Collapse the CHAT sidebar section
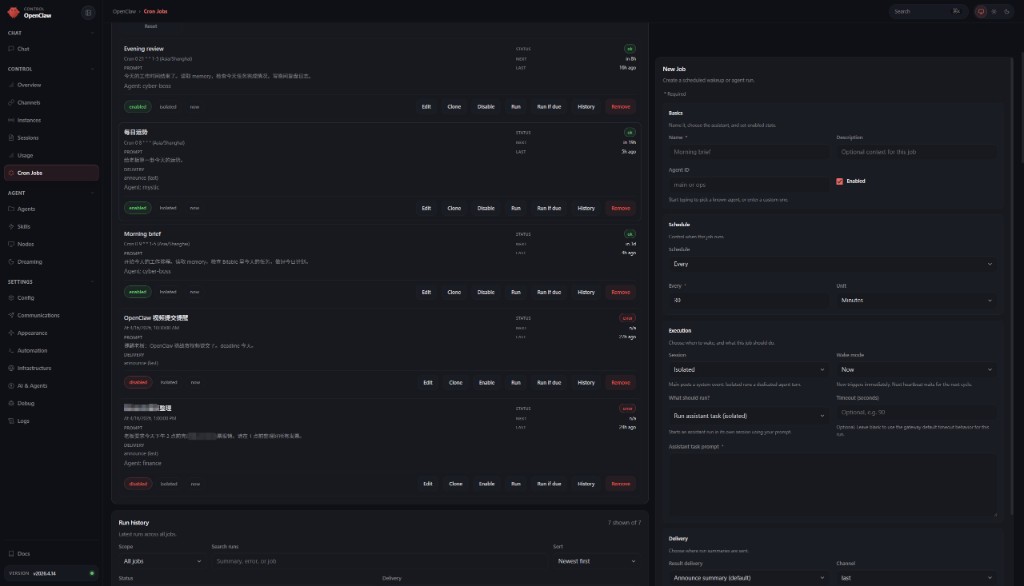This screenshot has height=586, width=1024. point(92,33)
